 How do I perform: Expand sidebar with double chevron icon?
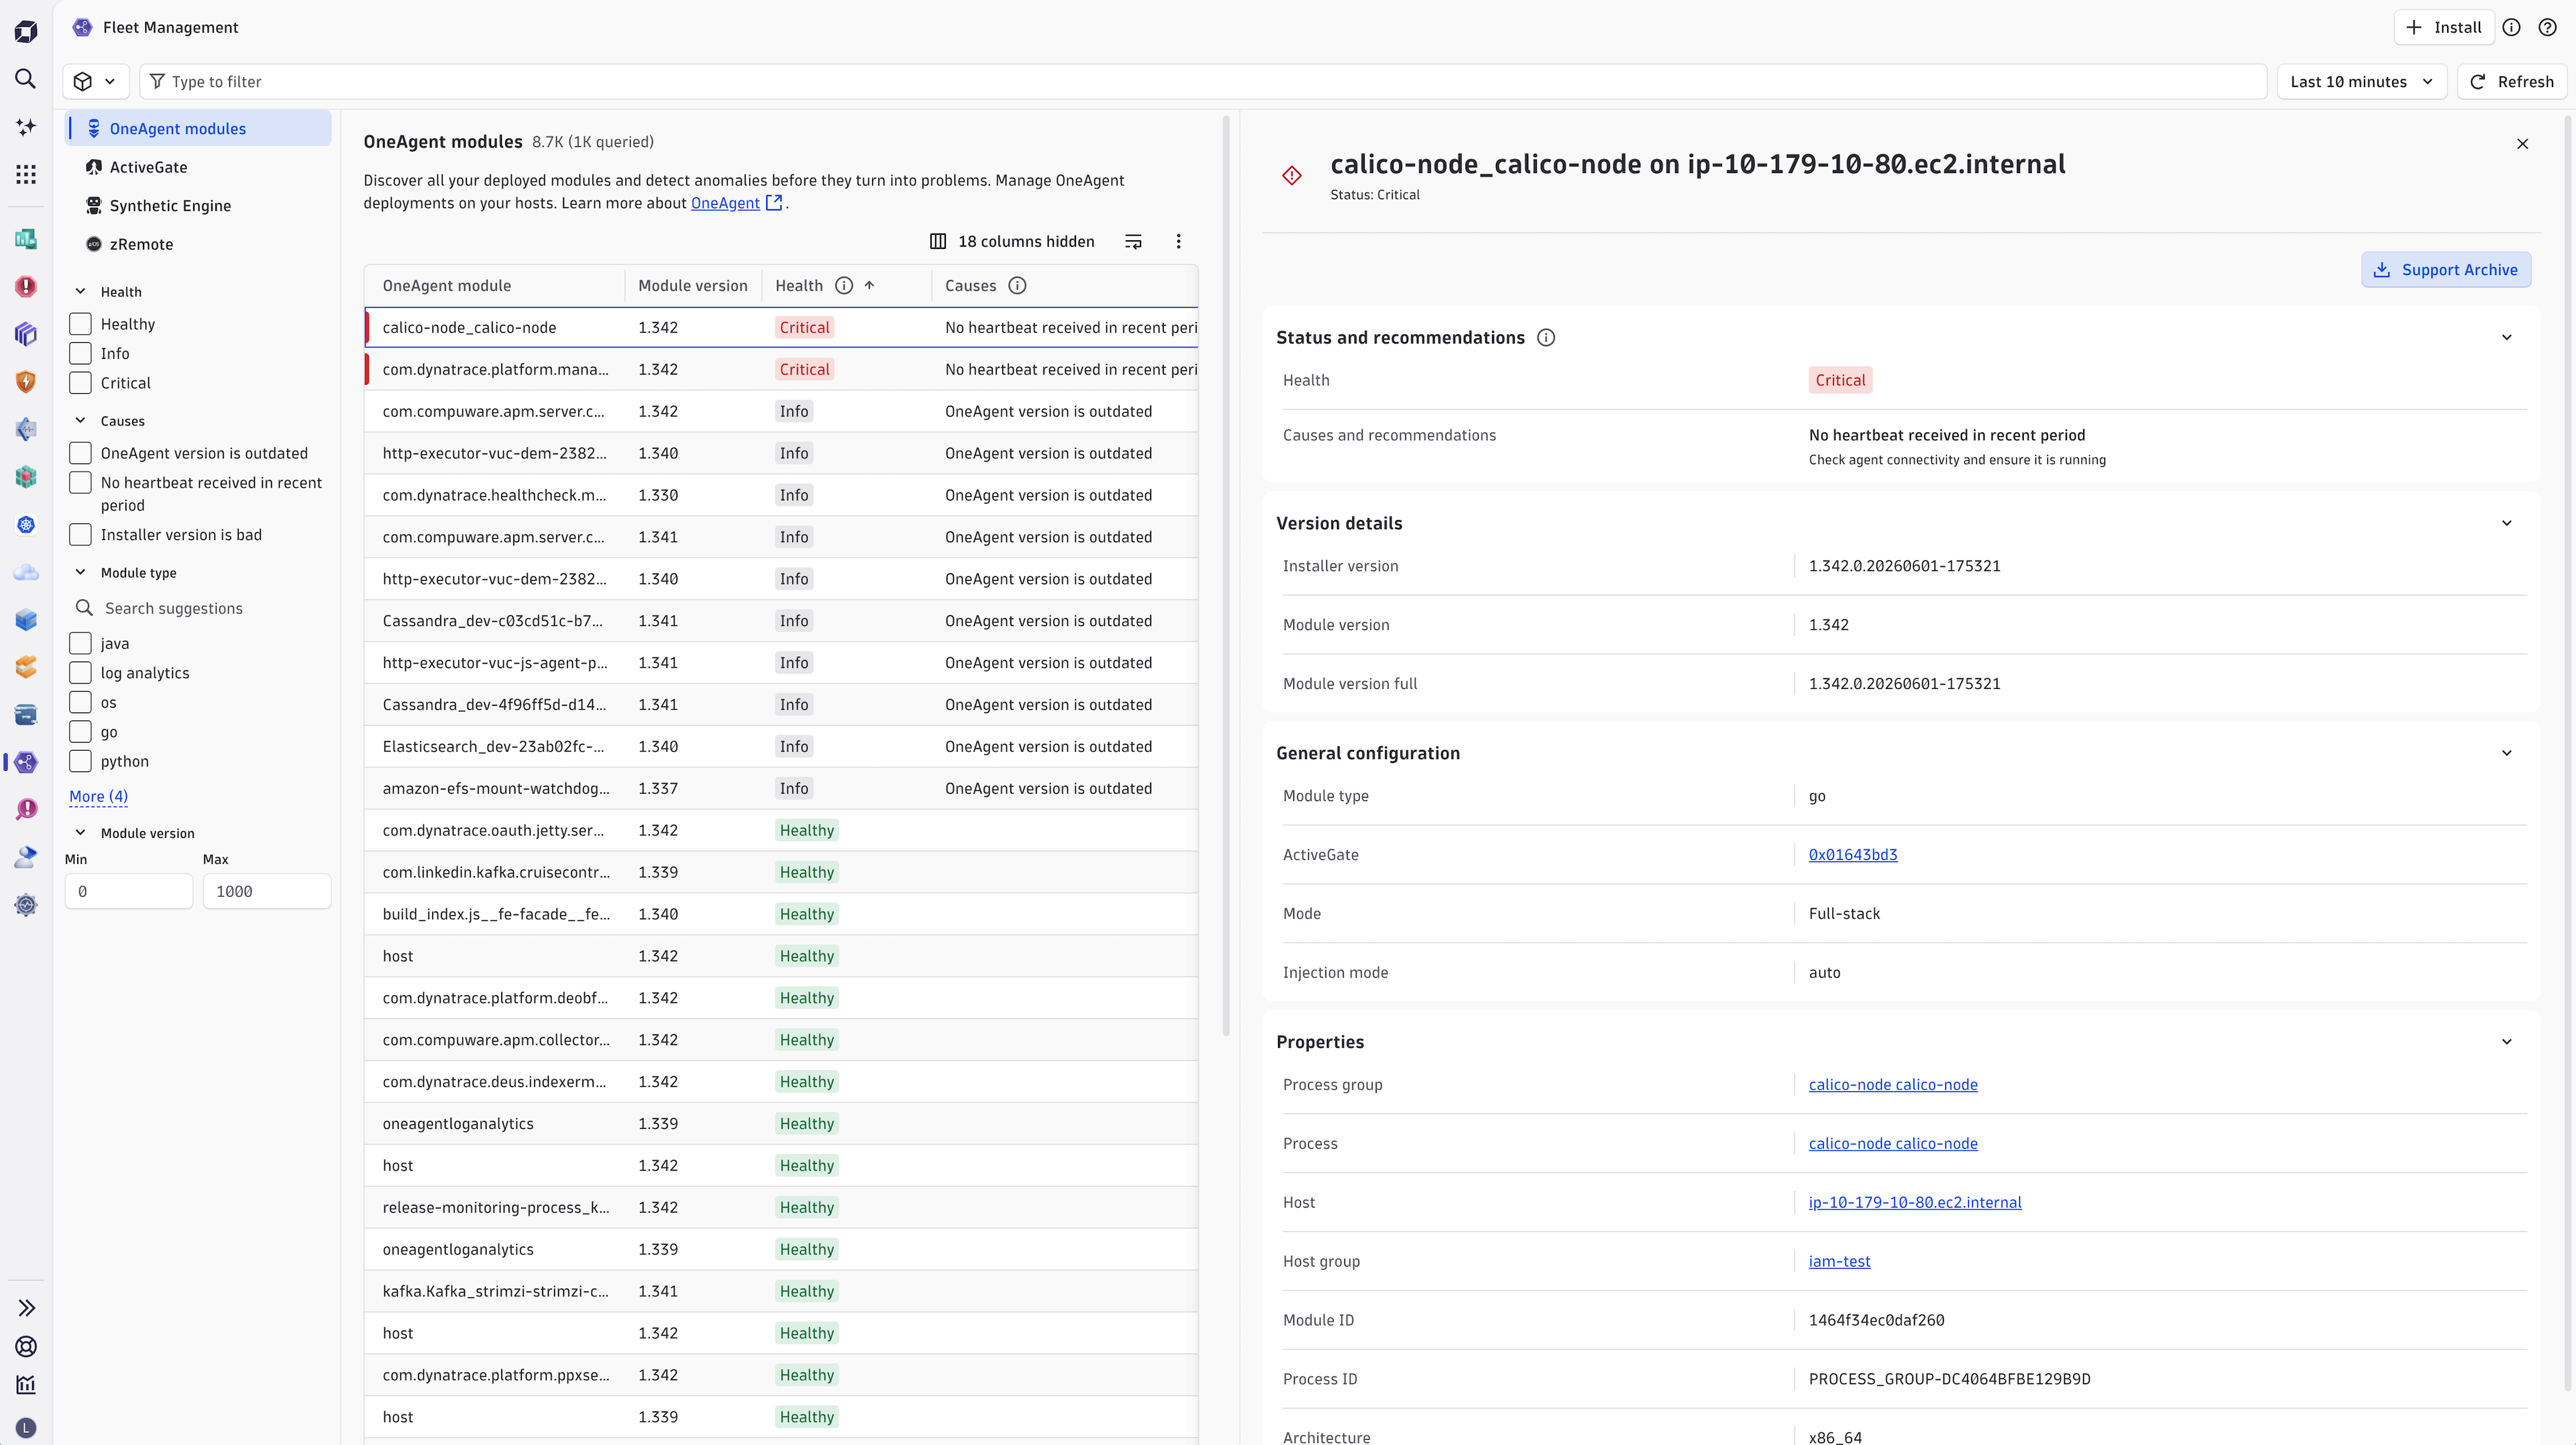(x=26, y=1308)
